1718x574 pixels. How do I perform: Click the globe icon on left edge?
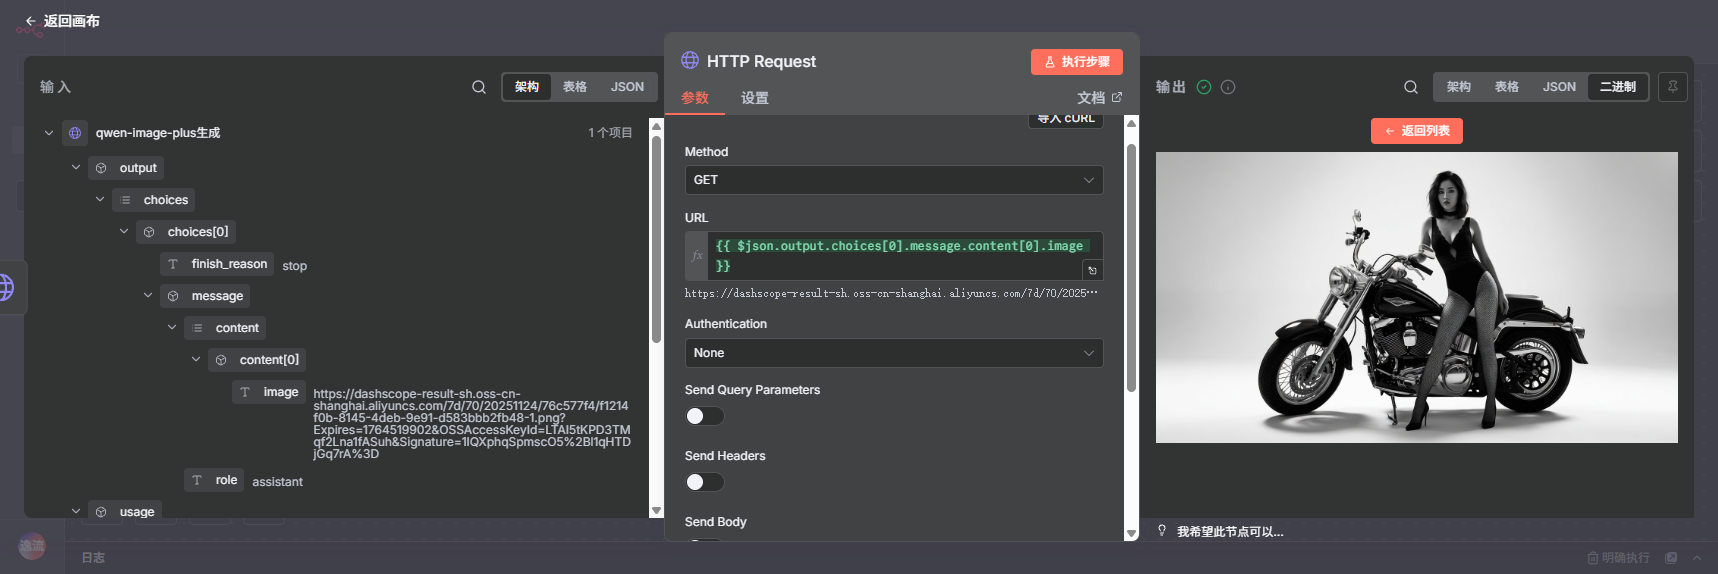tap(6, 288)
